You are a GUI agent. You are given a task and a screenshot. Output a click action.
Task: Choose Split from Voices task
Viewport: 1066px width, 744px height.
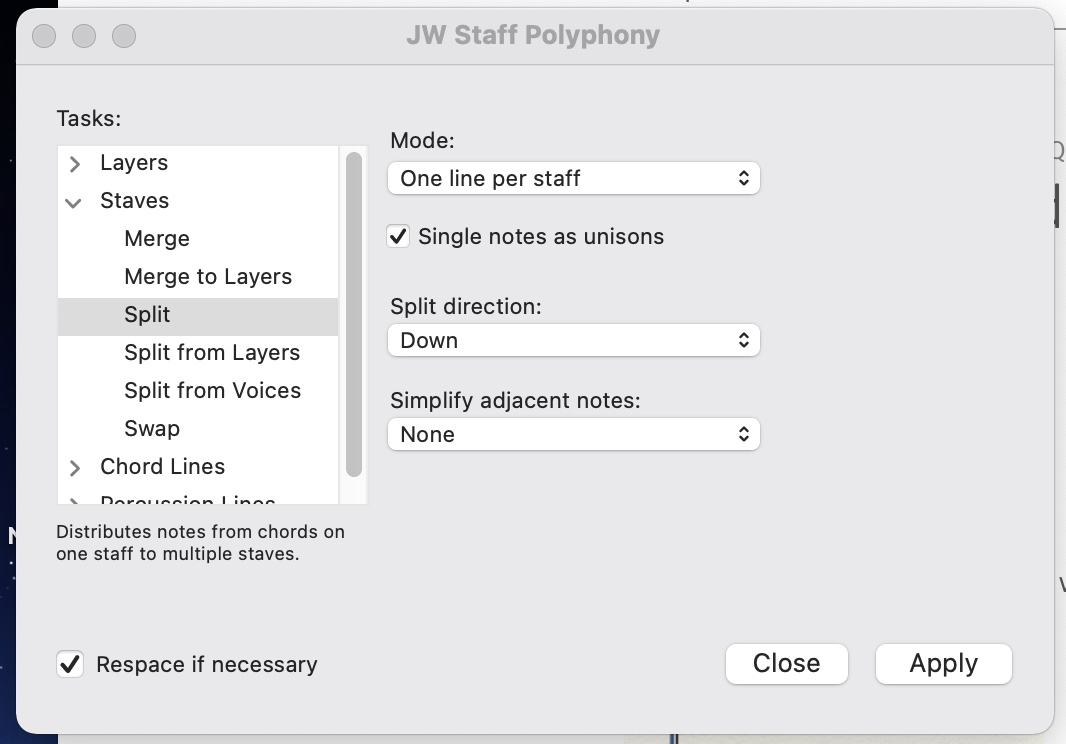point(212,391)
